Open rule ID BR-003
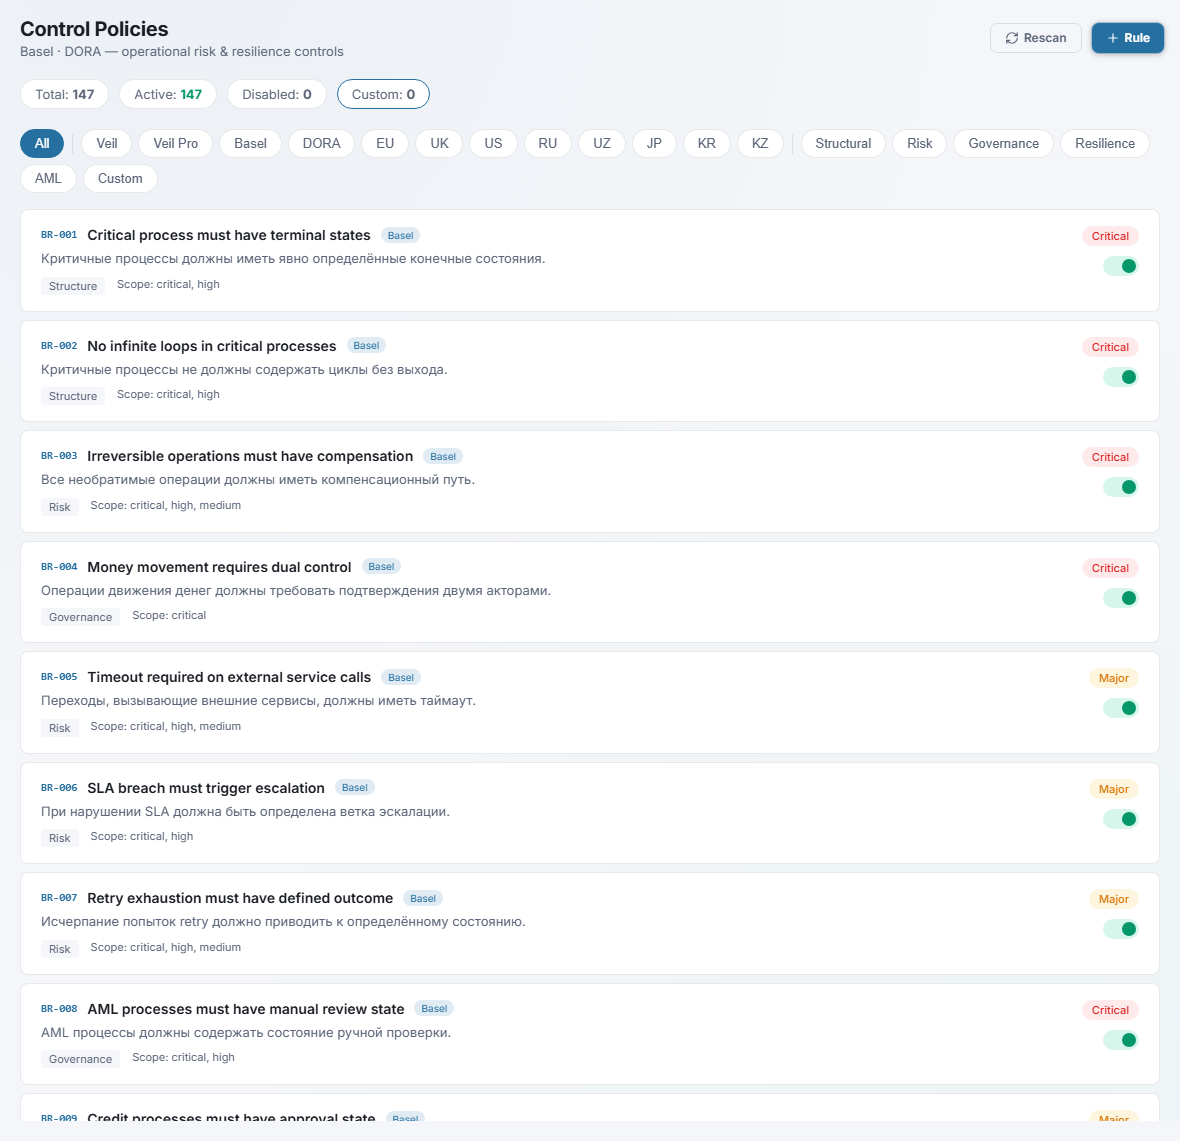This screenshot has width=1180, height=1141. coord(59,456)
